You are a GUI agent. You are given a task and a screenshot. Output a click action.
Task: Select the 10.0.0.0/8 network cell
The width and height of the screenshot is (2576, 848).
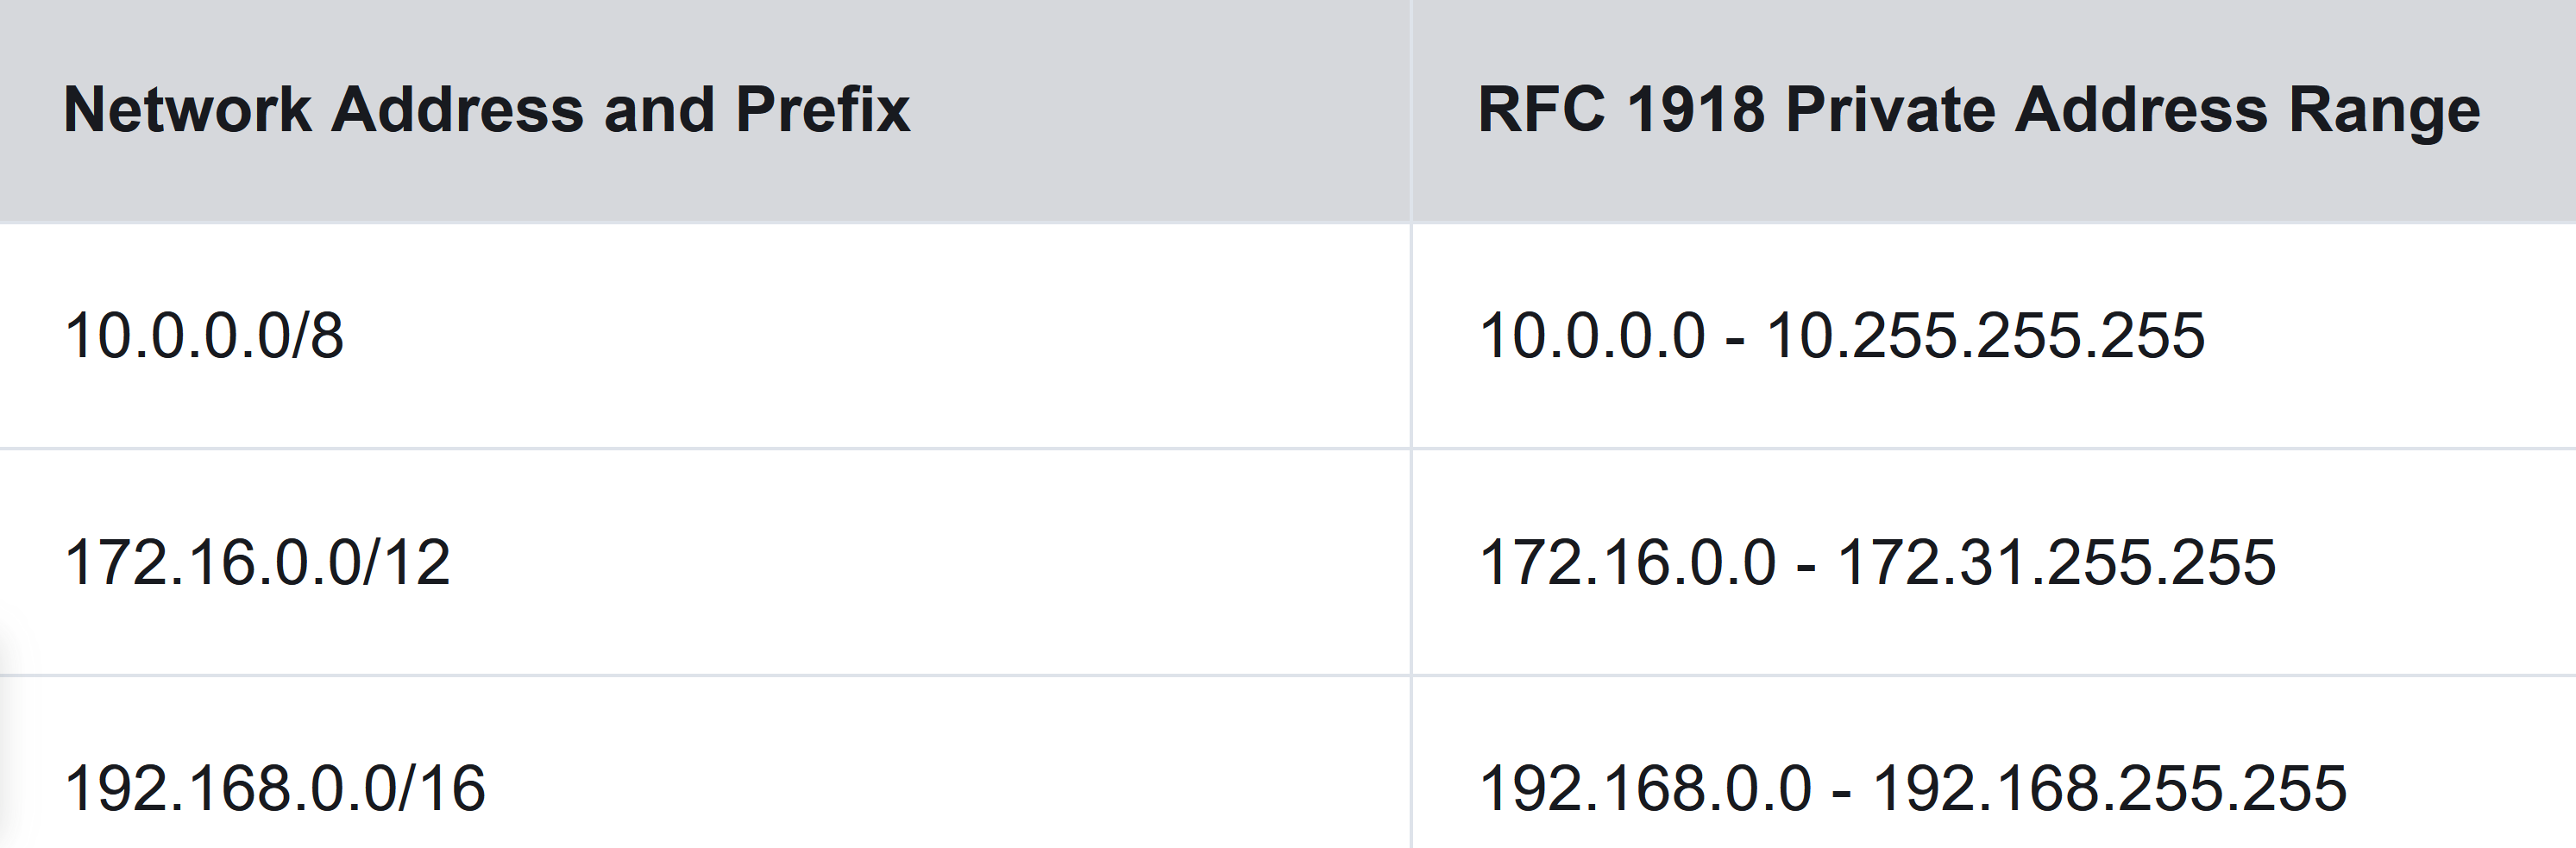point(204,336)
